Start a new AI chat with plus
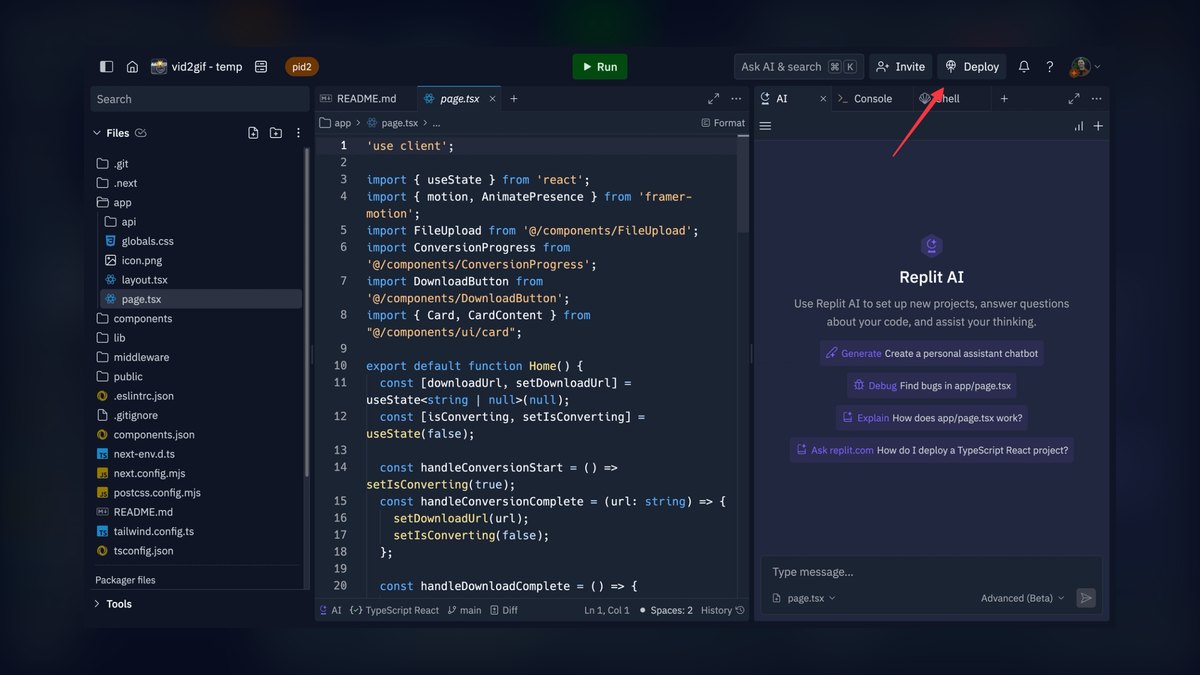The width and height of the screenshot is (1200, 675). (x=1098, y=126)
